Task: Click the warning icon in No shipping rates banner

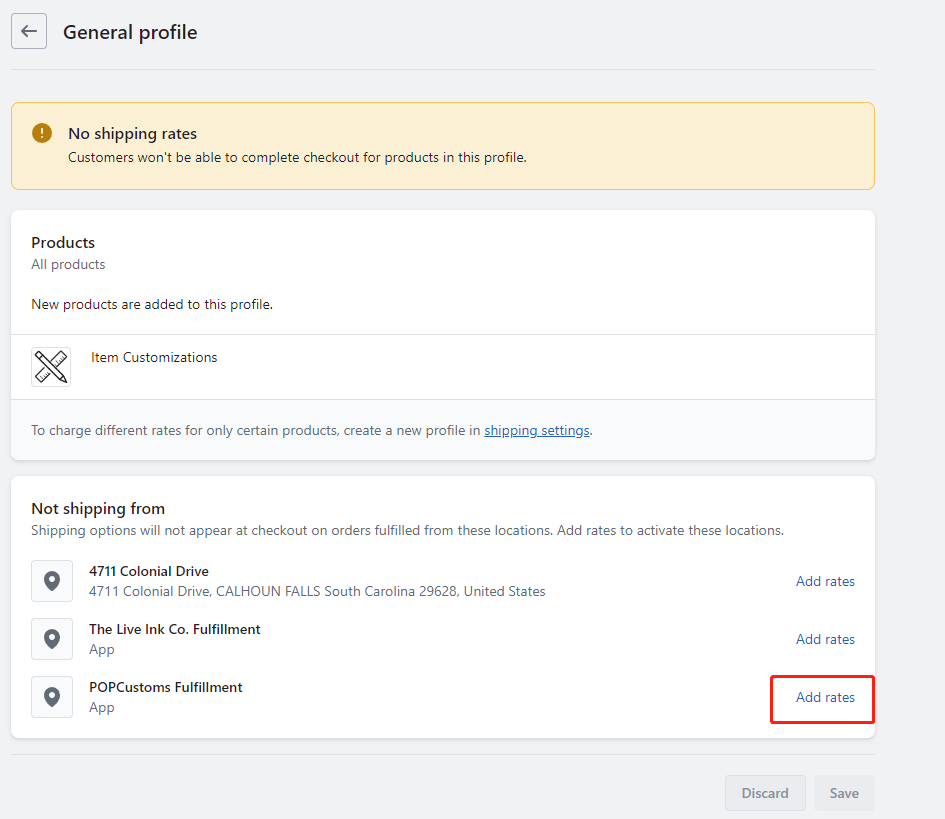Action: click(x=42, y=133)
